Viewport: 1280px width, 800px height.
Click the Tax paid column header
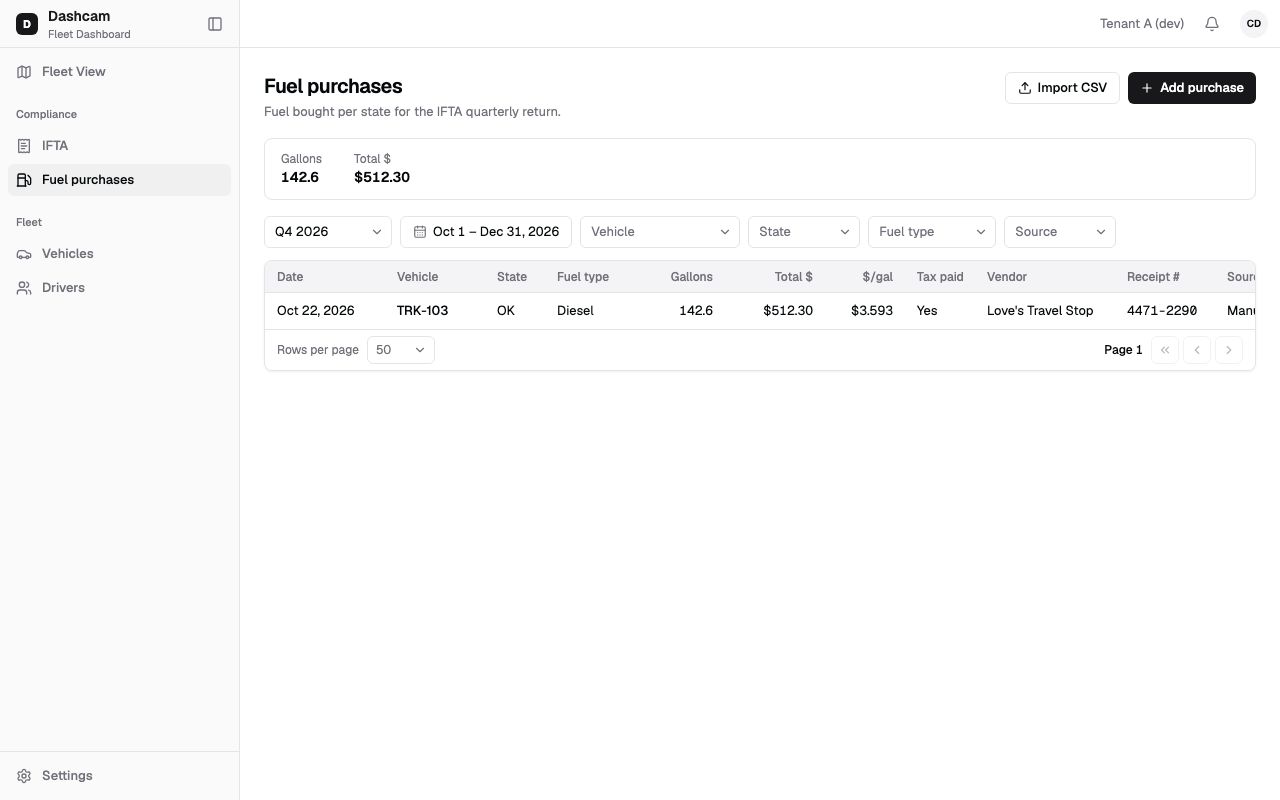click(x=940, y=277)
